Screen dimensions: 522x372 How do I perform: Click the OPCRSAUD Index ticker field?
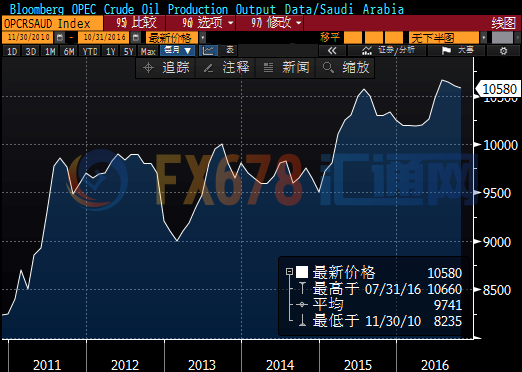[52, 23]
